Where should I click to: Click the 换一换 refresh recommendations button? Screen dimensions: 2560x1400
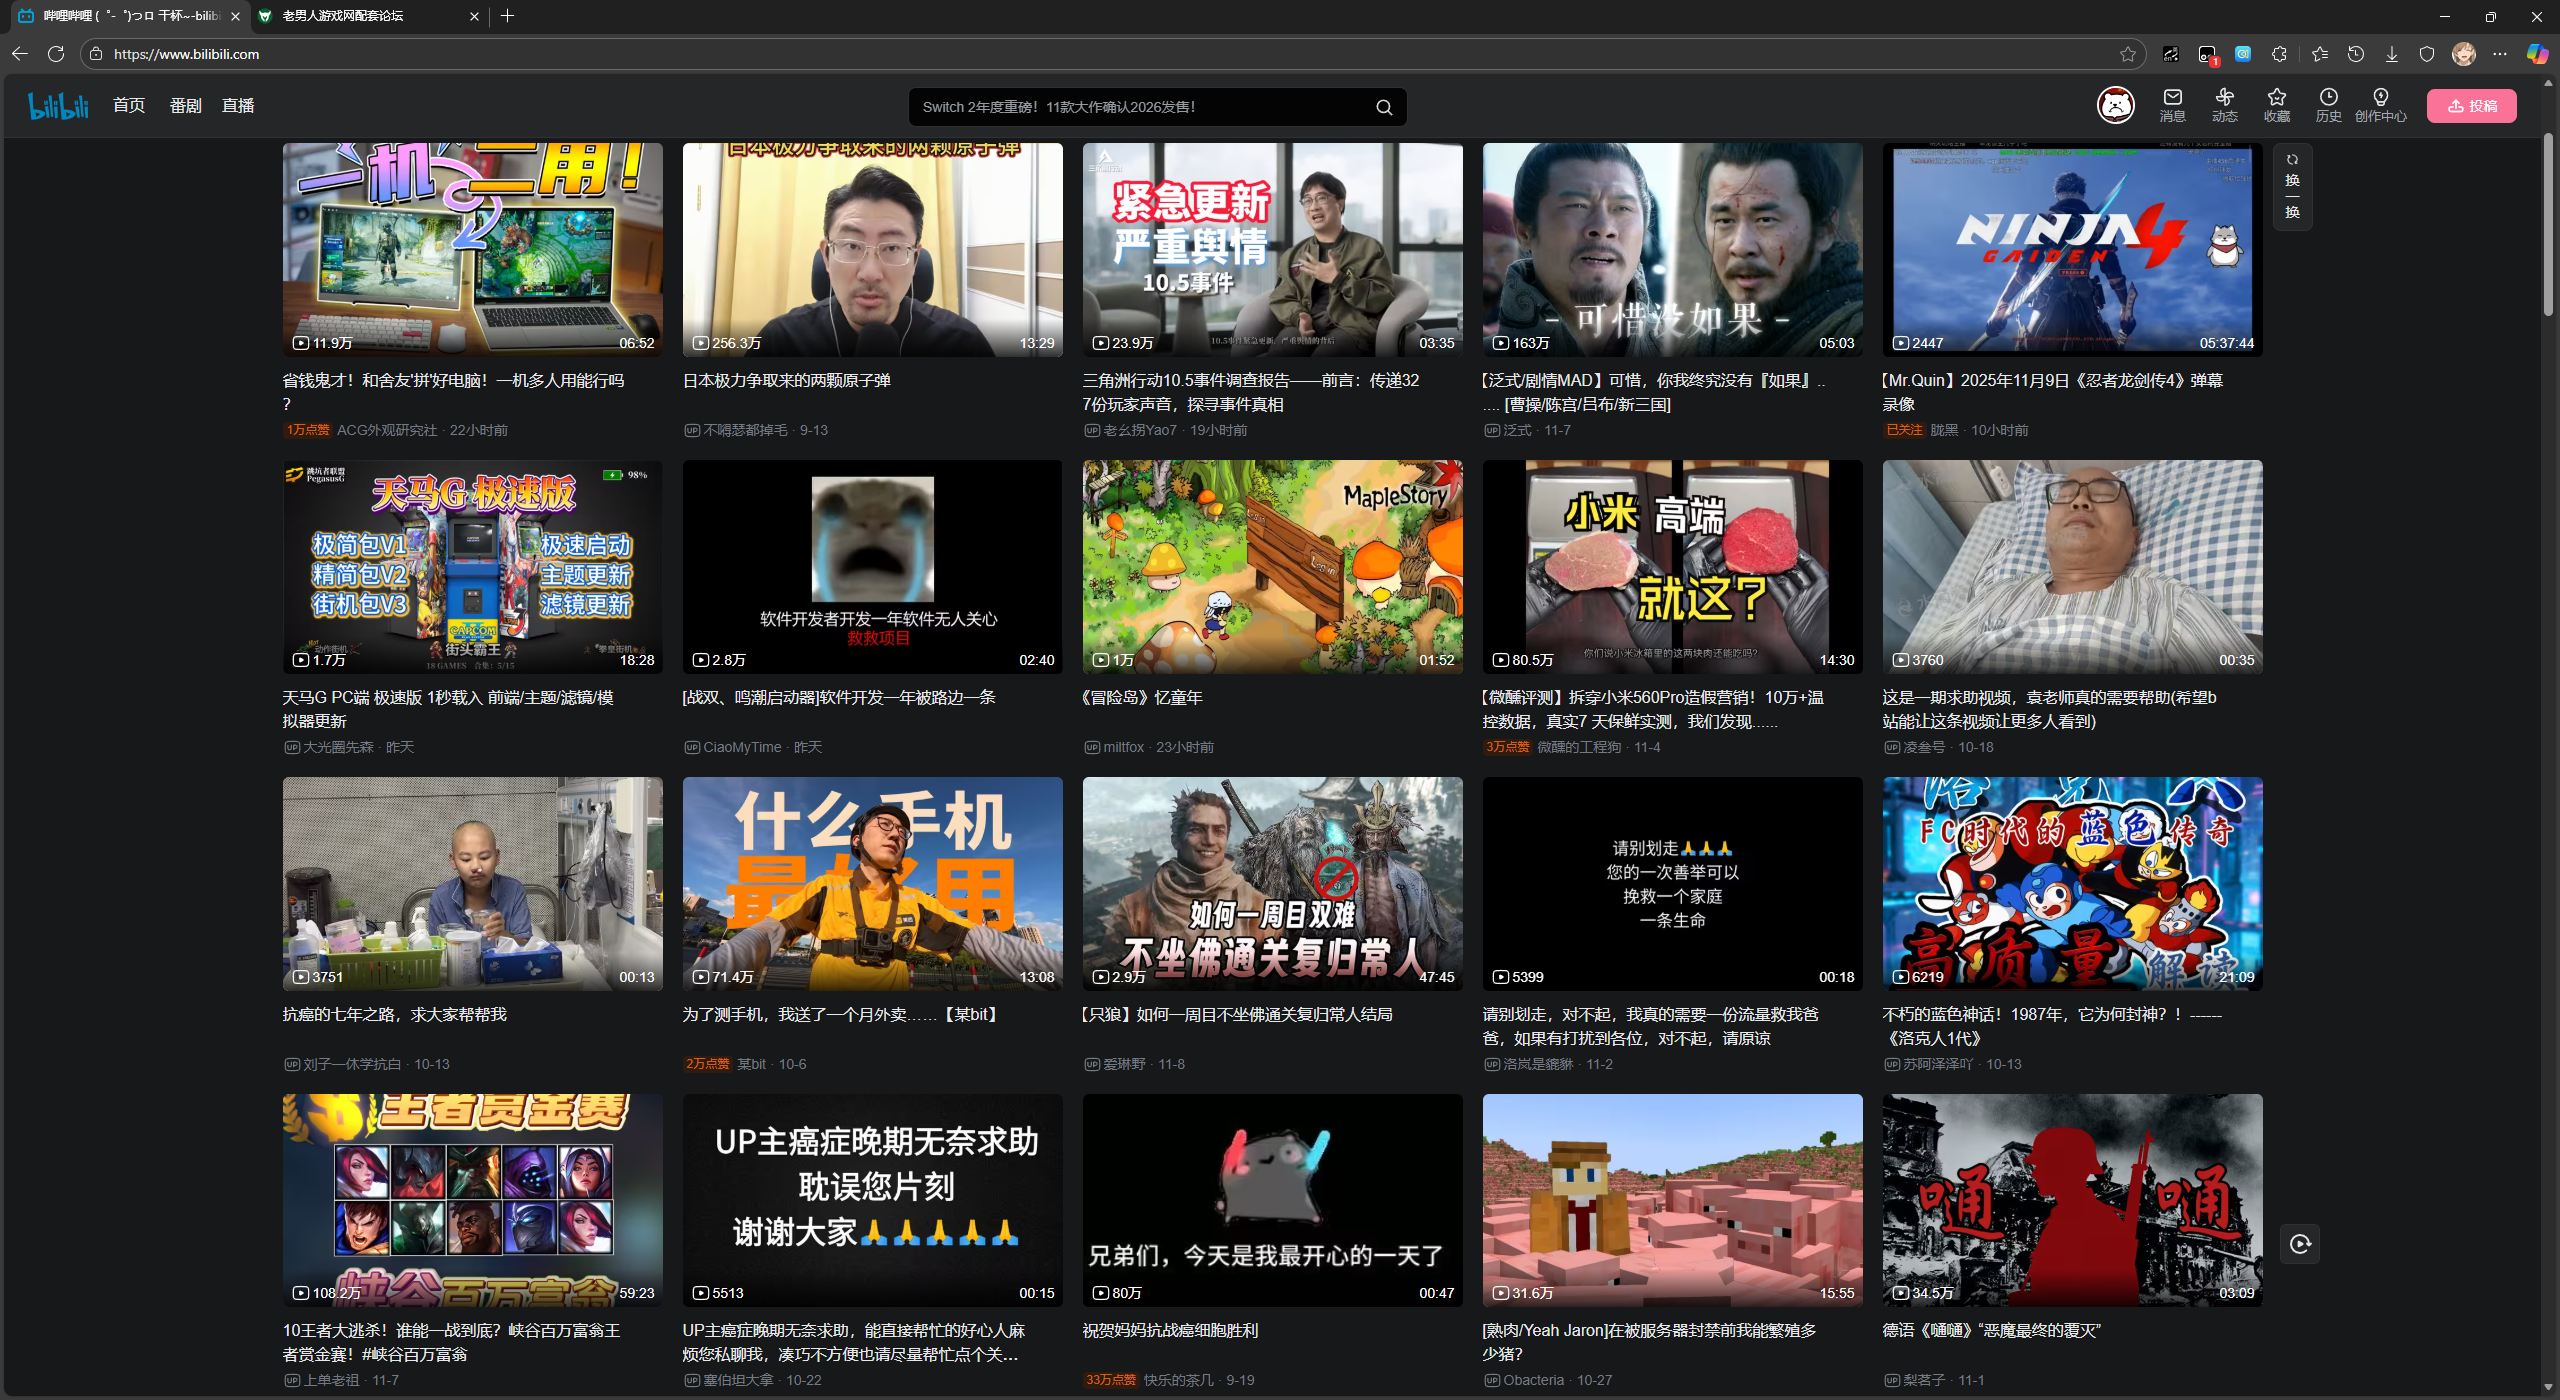[2292, 186]
